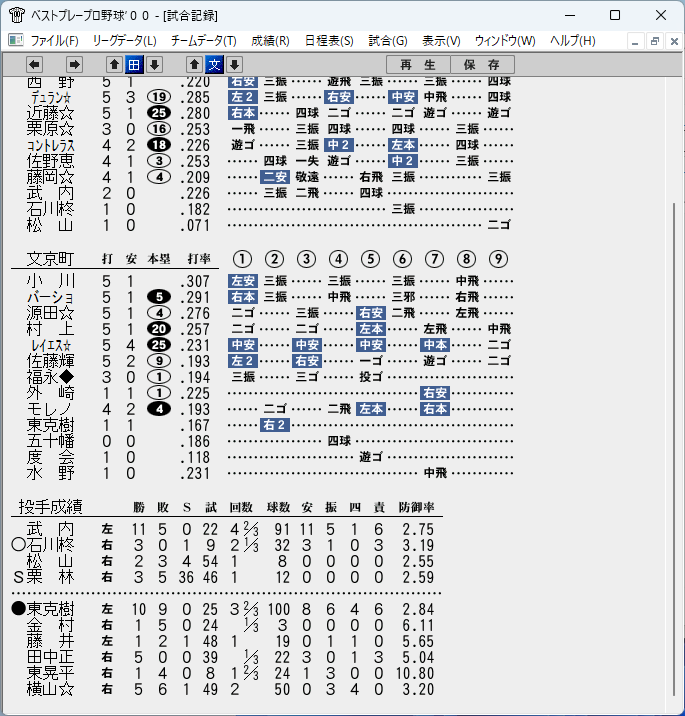Open the リーグデータ(L) menu
Screen dimensions: 685x716
124,41
